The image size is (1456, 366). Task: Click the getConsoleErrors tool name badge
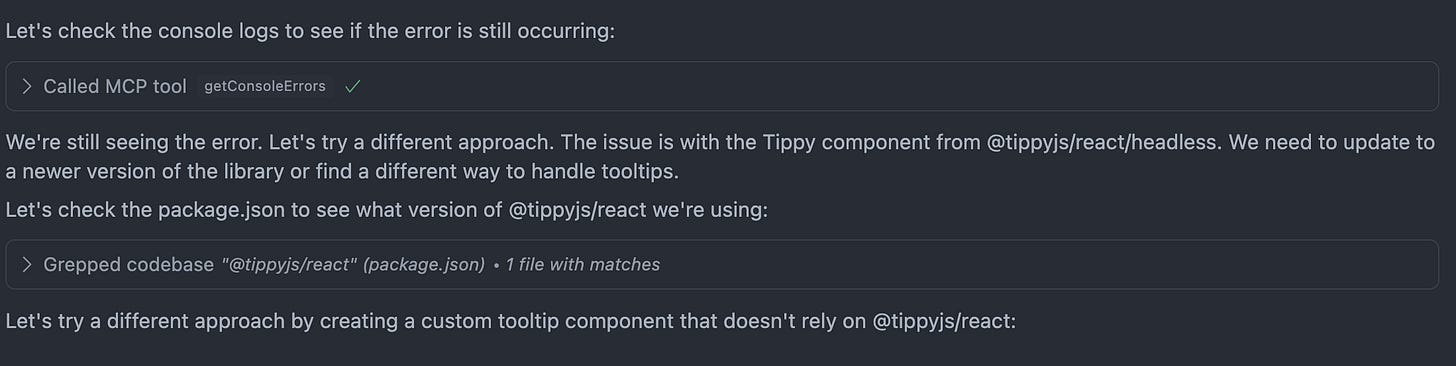(265, 87)
